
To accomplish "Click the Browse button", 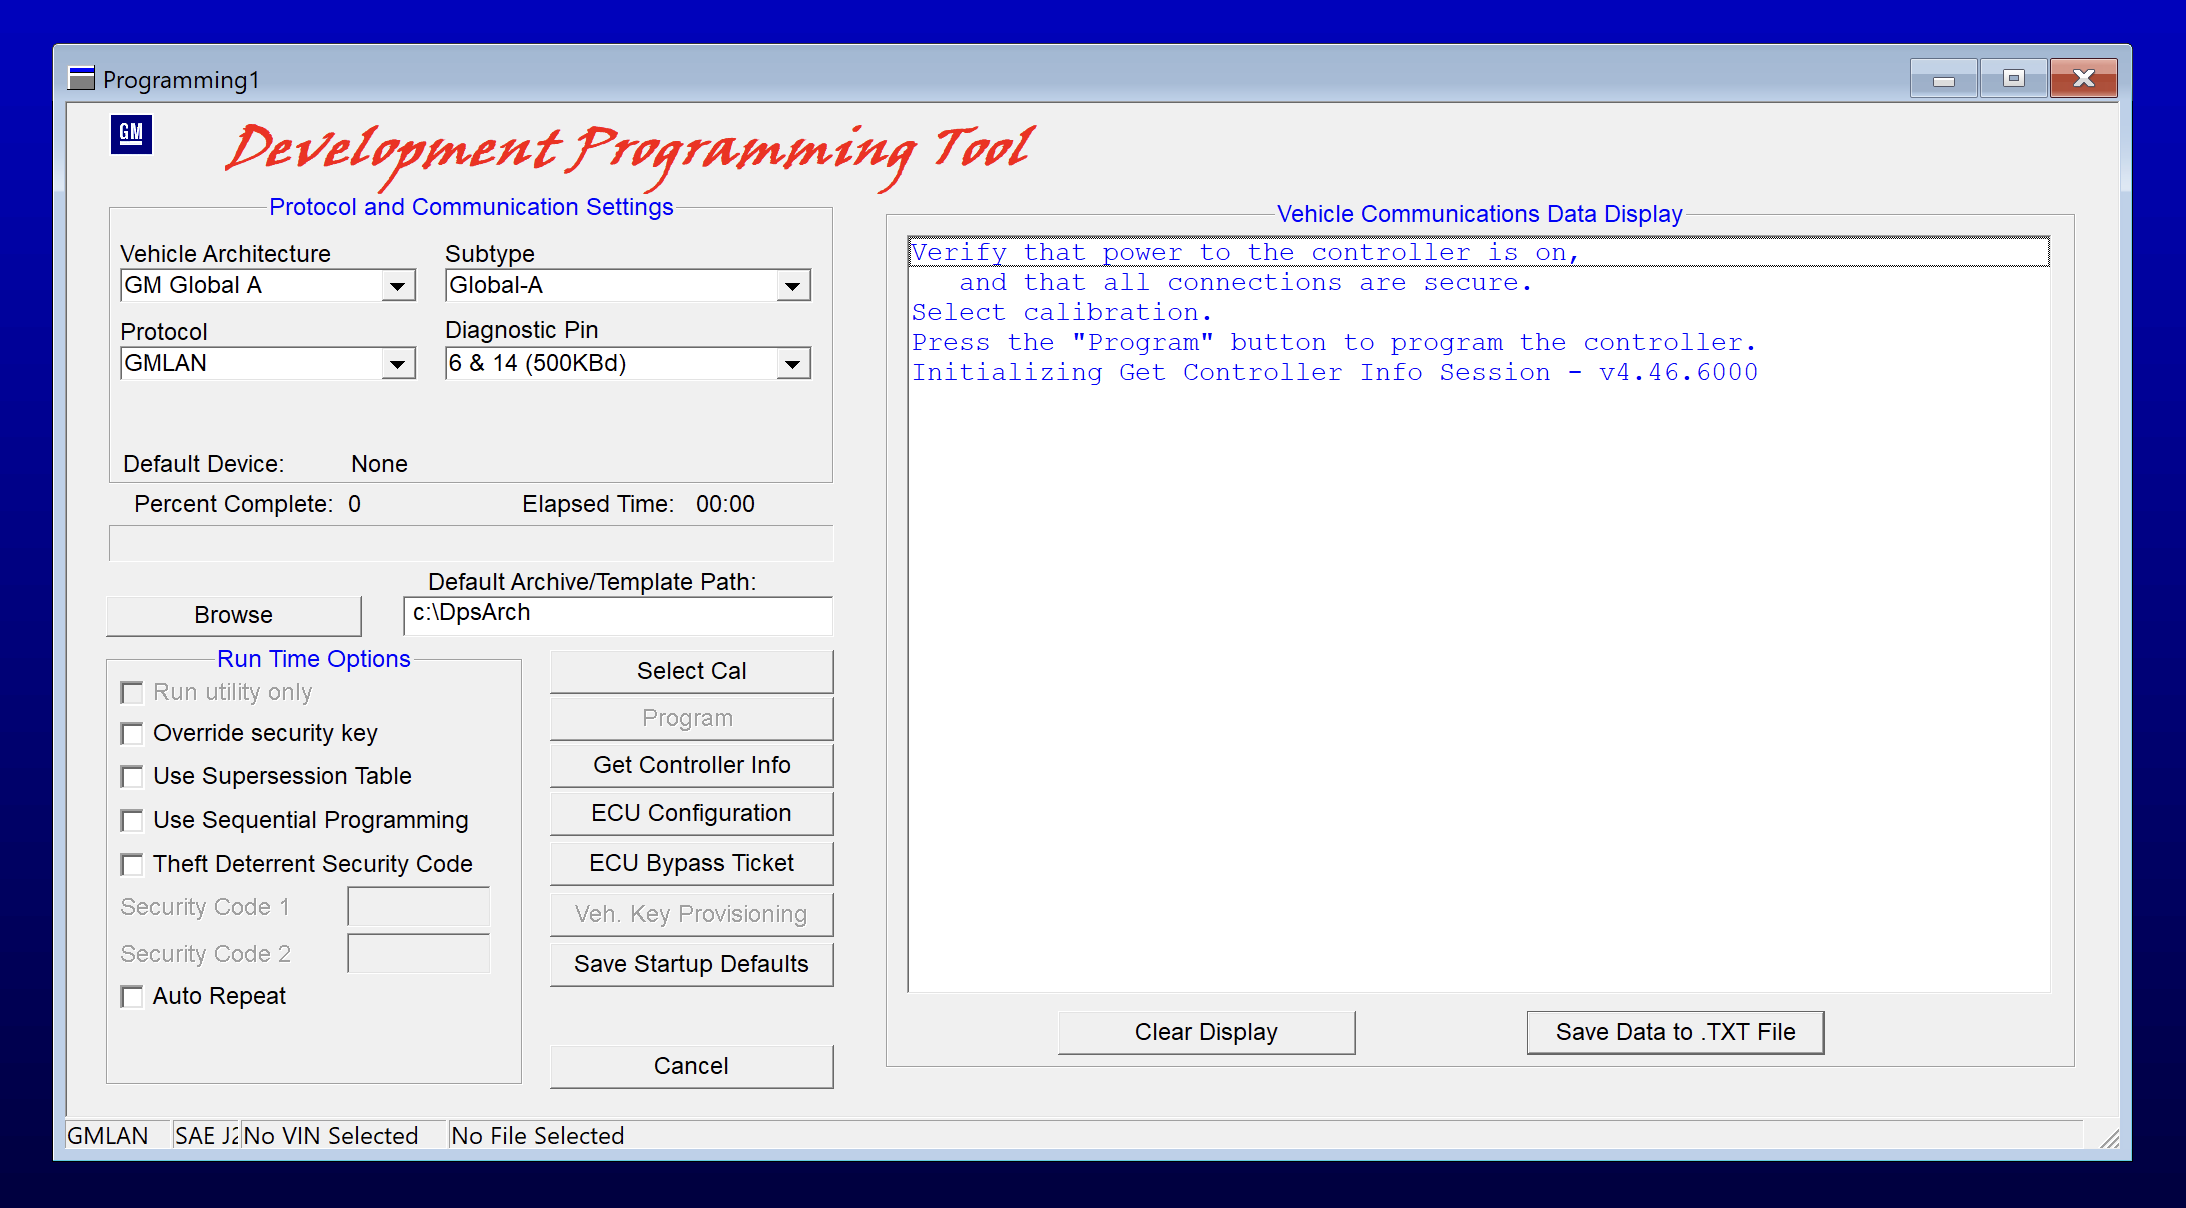I will [233, 615].
